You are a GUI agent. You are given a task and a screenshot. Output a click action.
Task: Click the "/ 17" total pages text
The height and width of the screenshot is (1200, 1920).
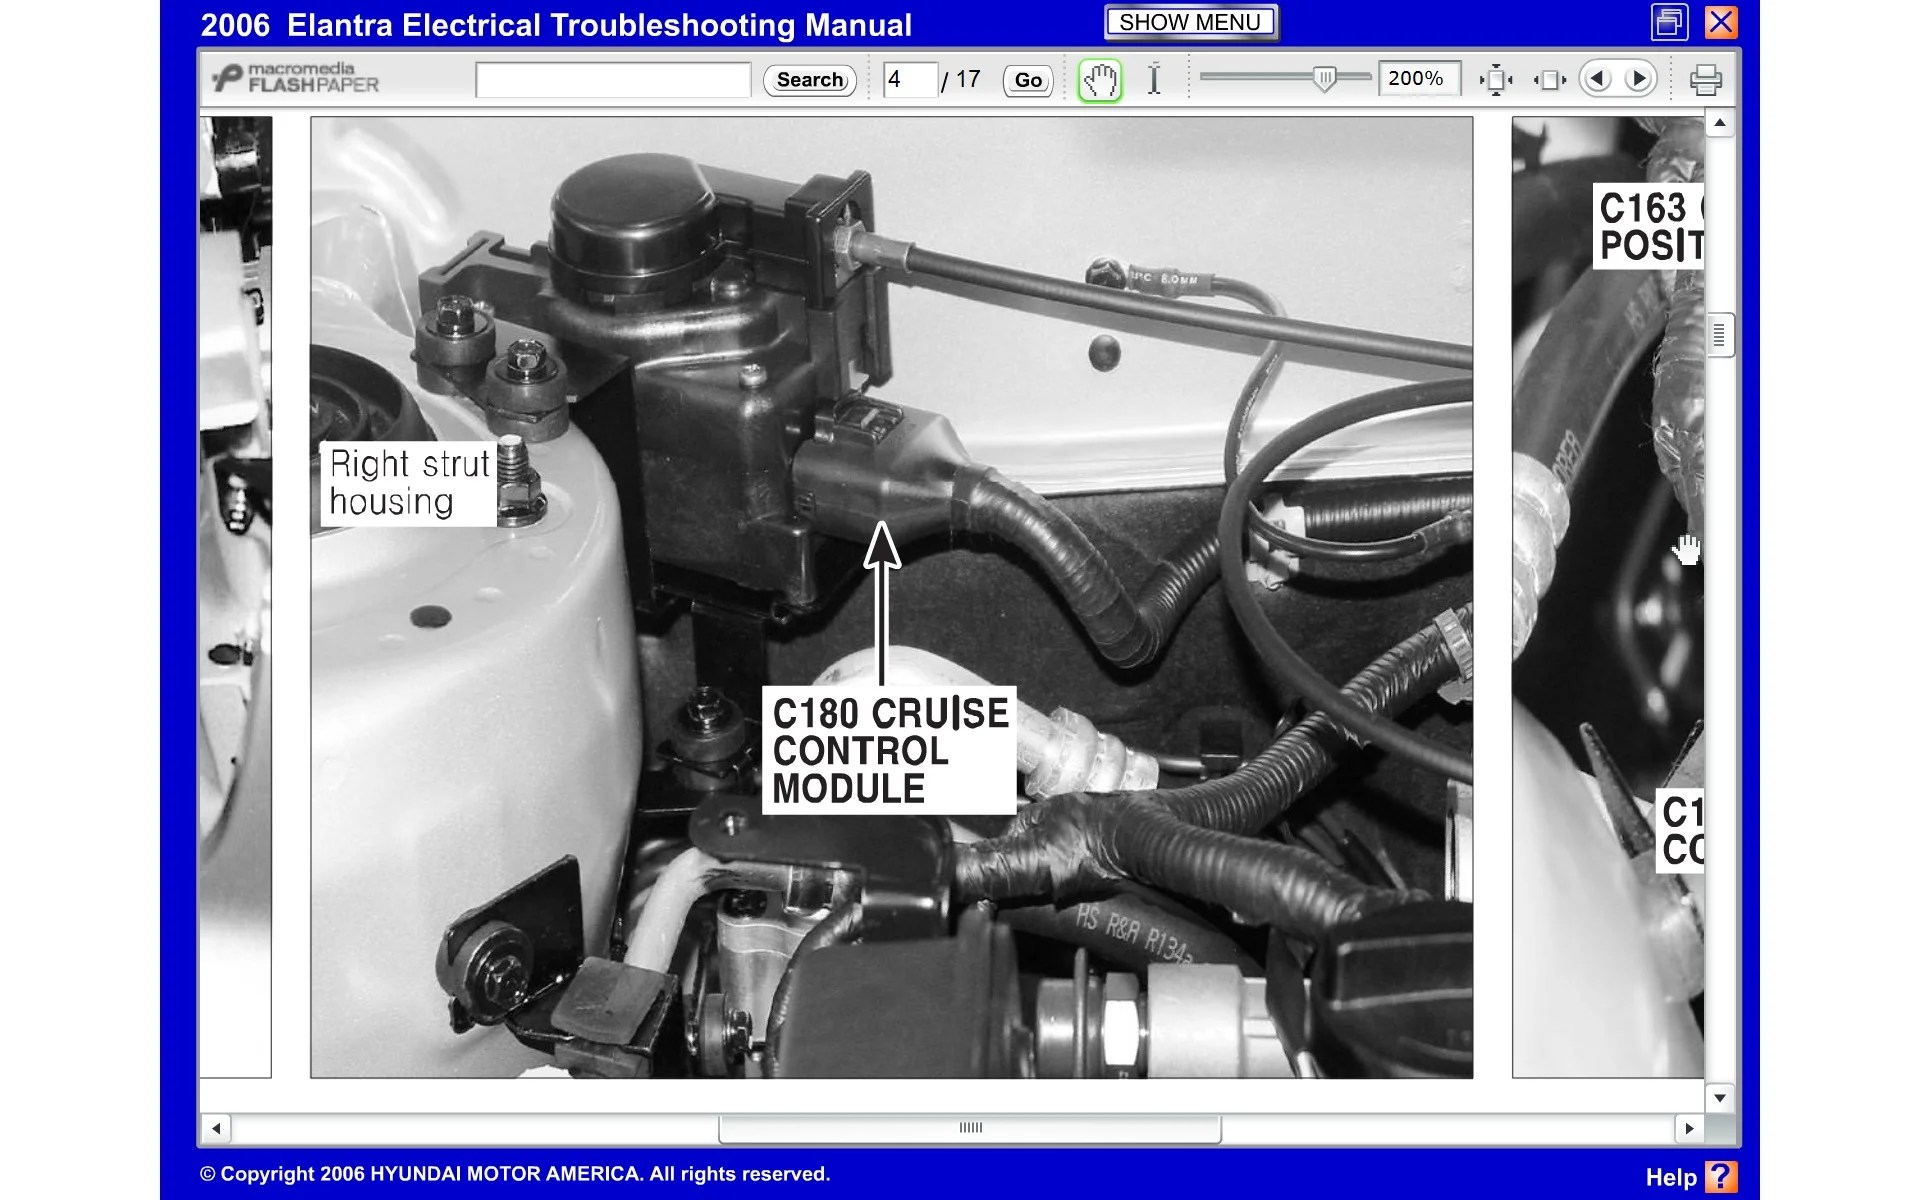961,80
